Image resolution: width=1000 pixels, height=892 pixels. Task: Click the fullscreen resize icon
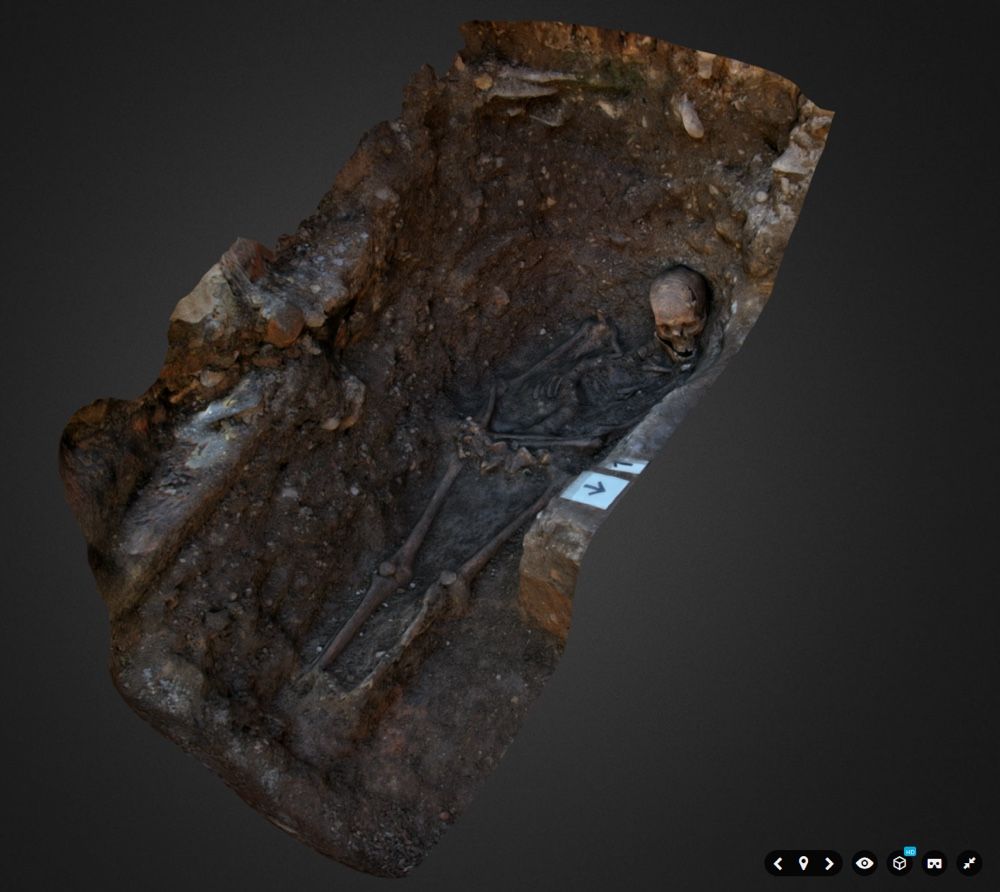(967, 864)
